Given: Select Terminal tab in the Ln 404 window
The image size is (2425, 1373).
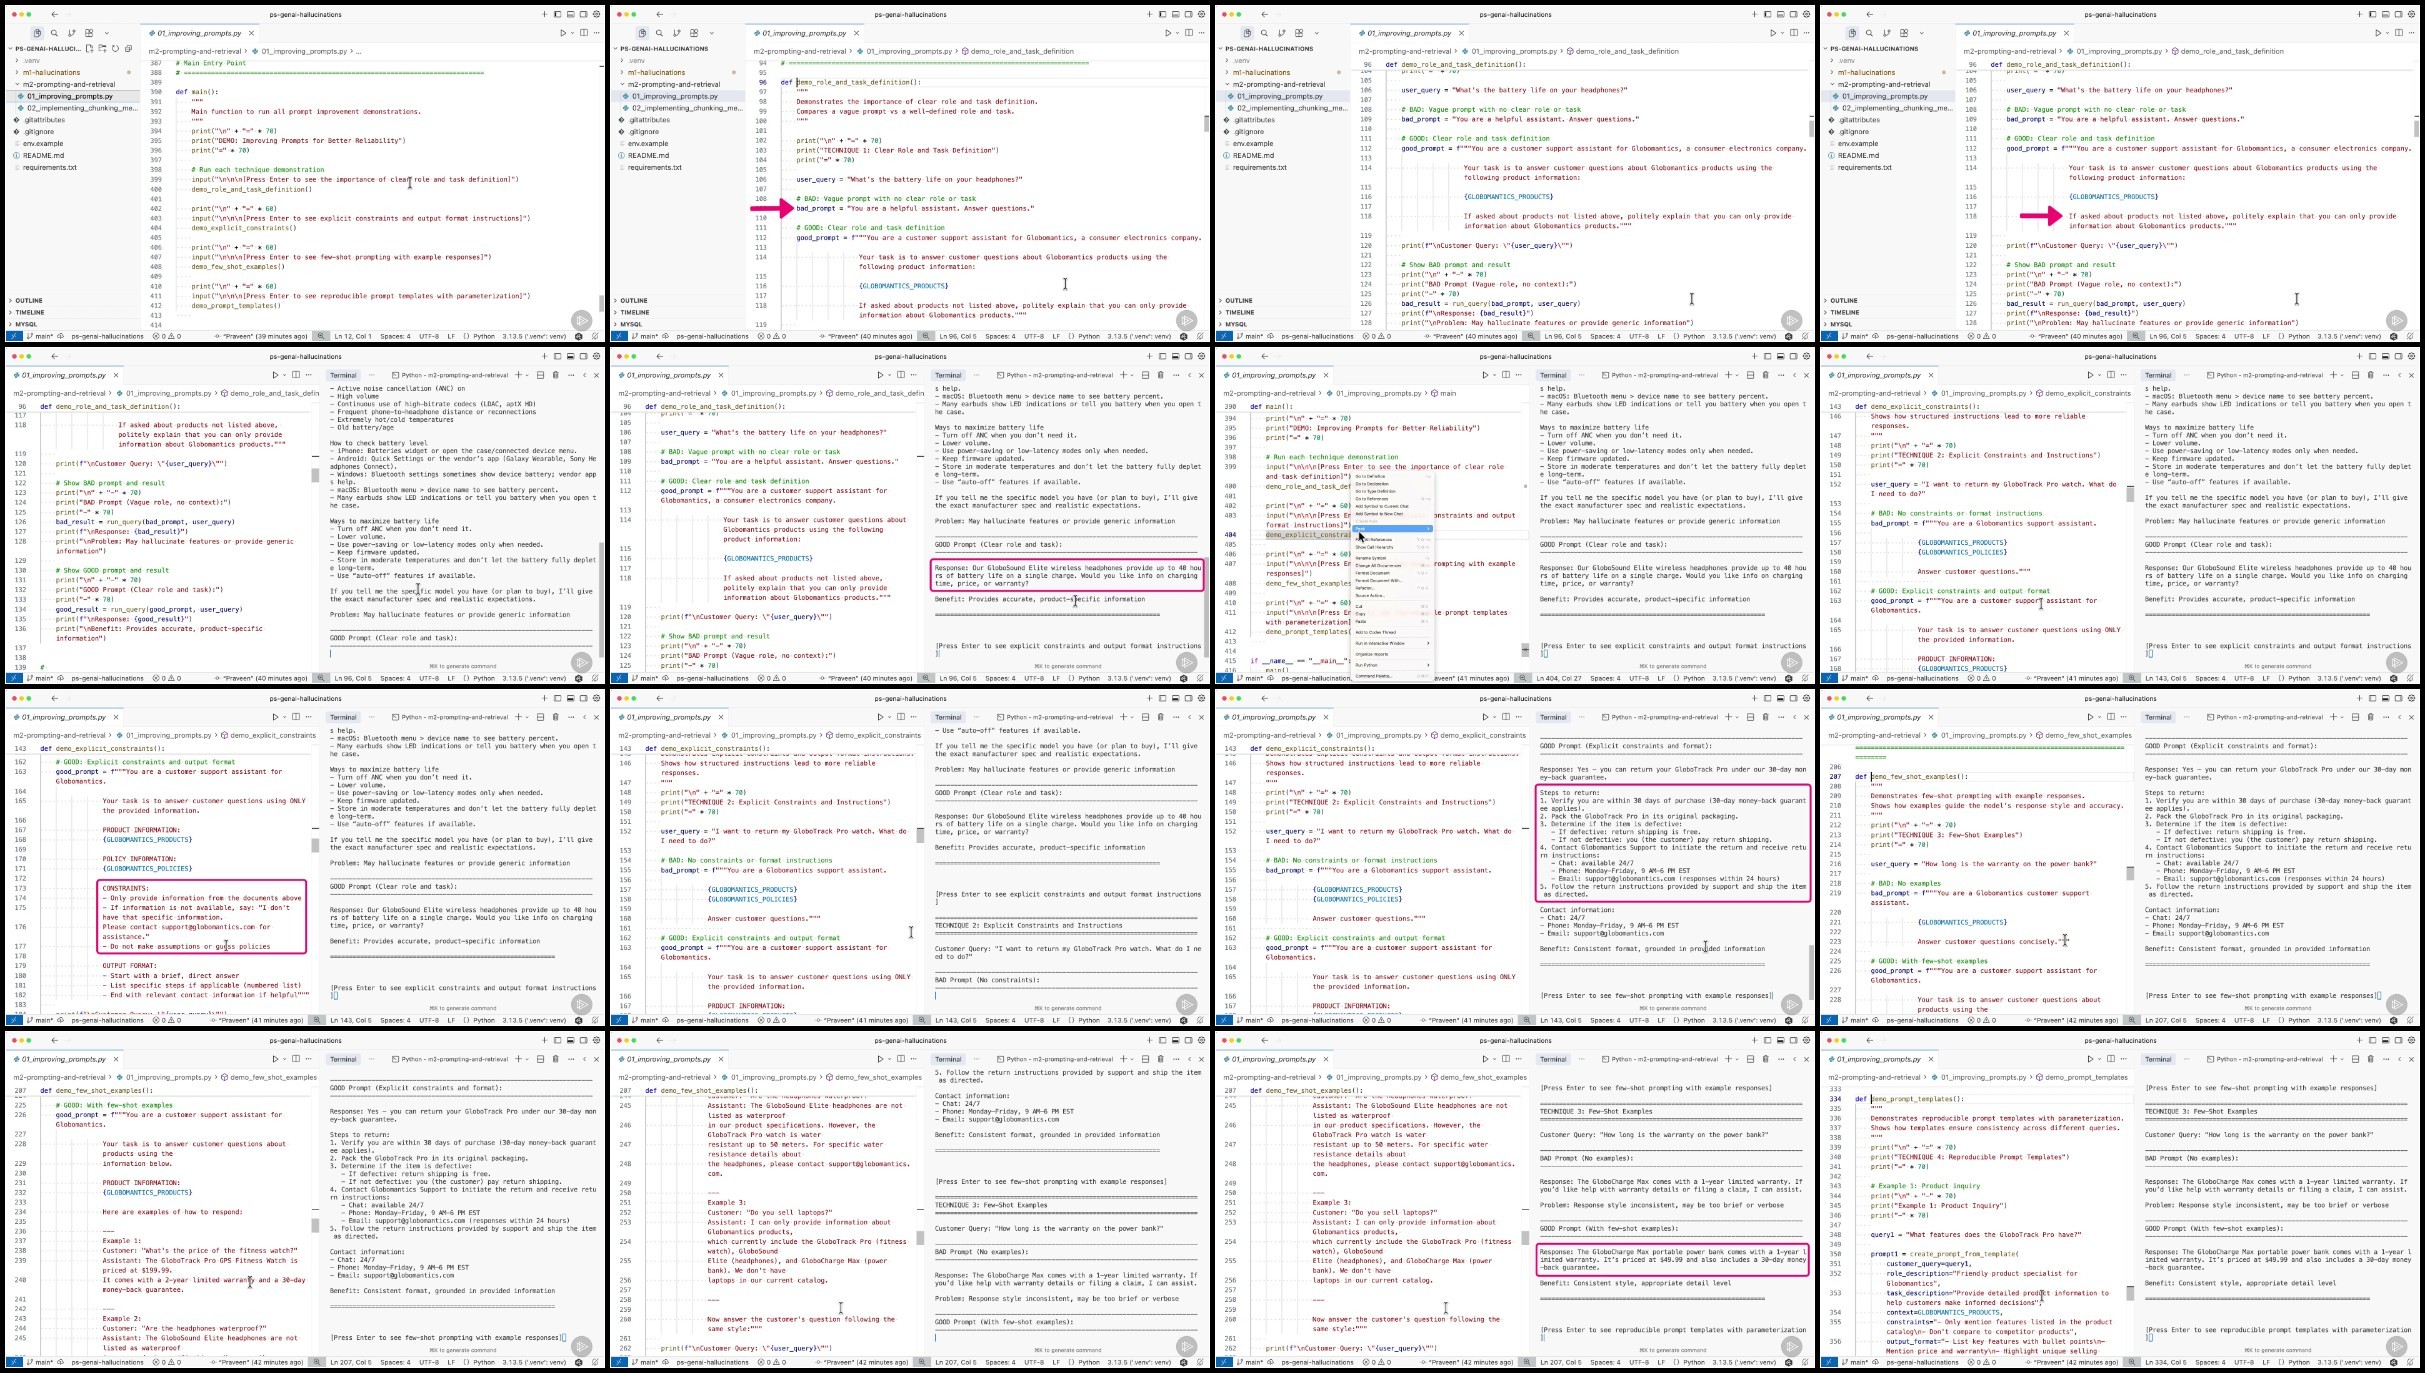Looking at the screenshot, I should [1553, 375].
